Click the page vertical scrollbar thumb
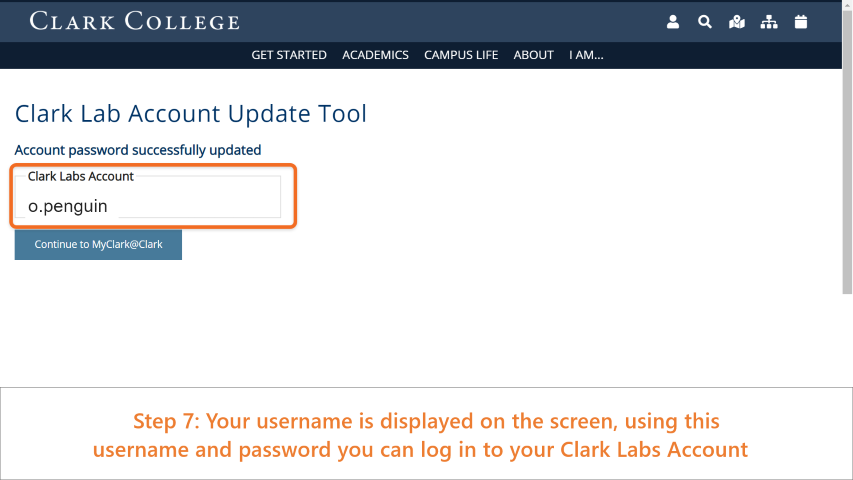The height and width of the screenshot is (480, 853). 848,150
